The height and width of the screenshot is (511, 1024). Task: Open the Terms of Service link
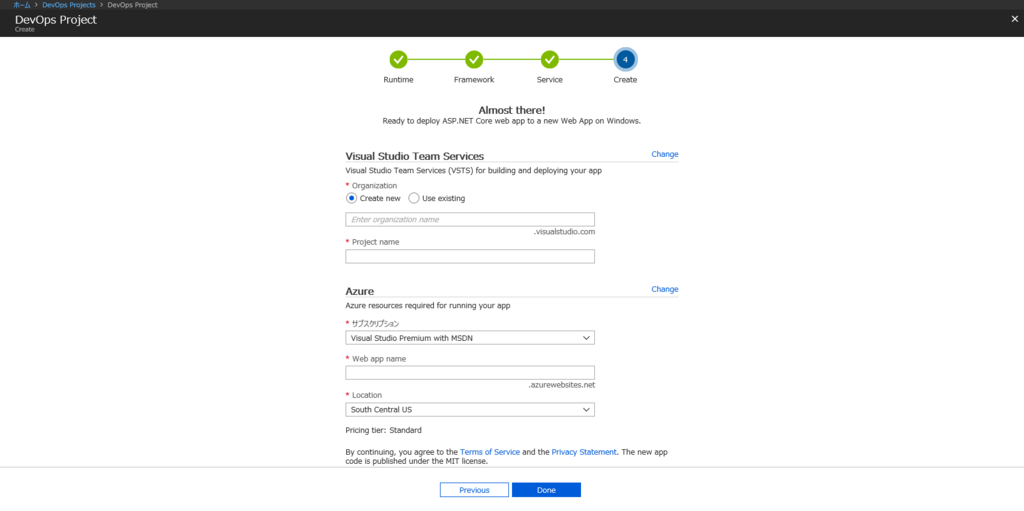(x=490, y=452)
